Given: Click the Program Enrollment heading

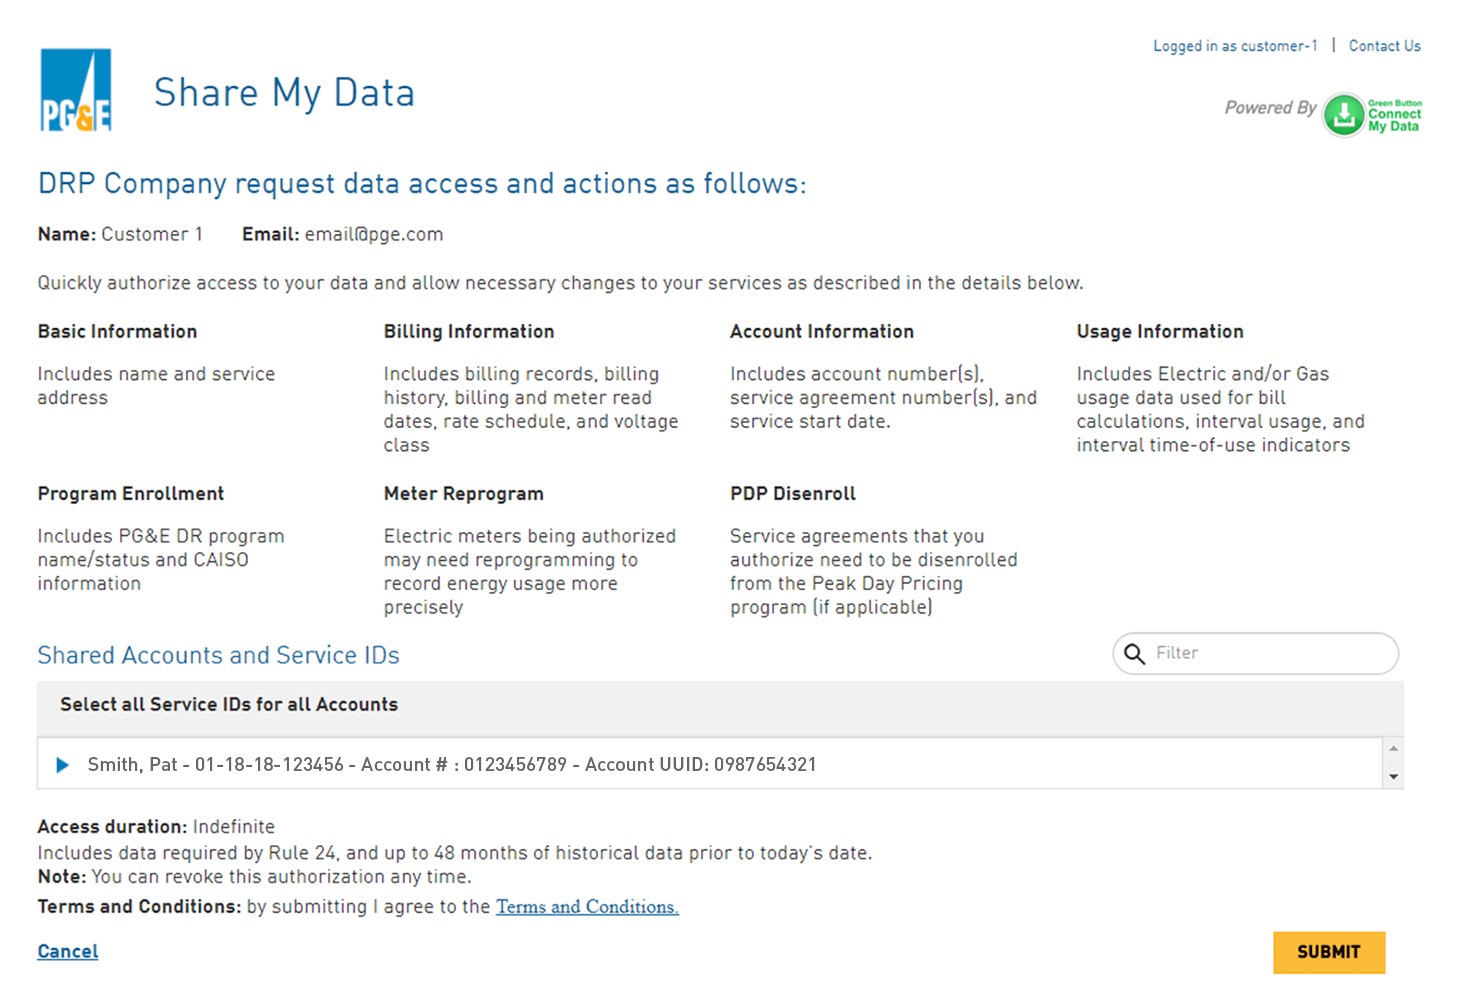Looking at the screenshot, I should click(131, 494).
